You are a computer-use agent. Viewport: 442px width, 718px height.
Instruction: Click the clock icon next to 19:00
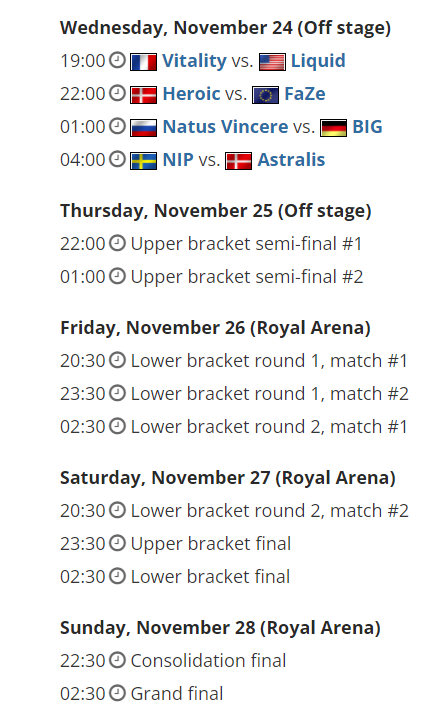pos(117,60)
